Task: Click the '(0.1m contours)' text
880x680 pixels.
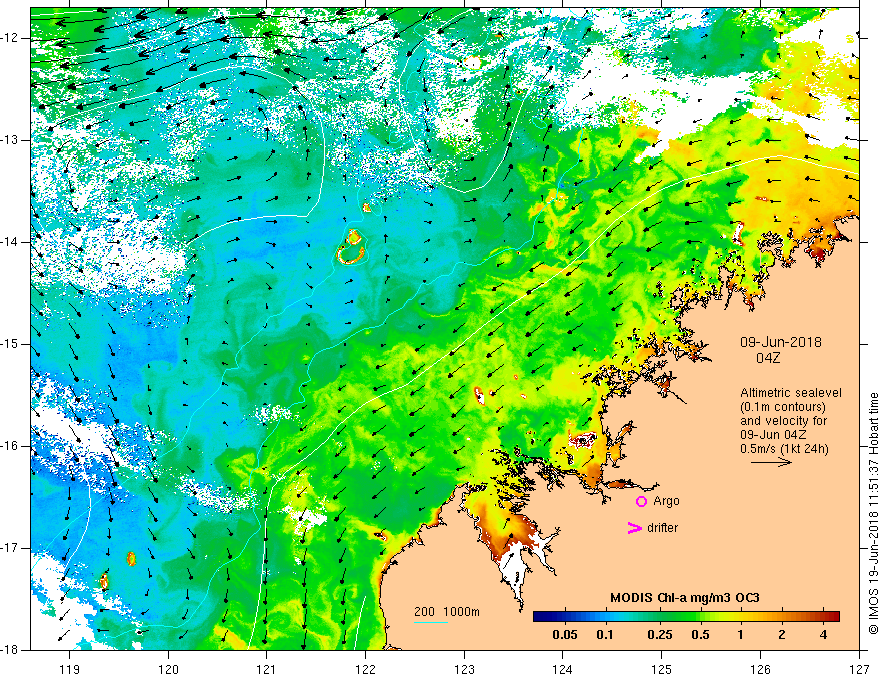Action: pos(783,407)
